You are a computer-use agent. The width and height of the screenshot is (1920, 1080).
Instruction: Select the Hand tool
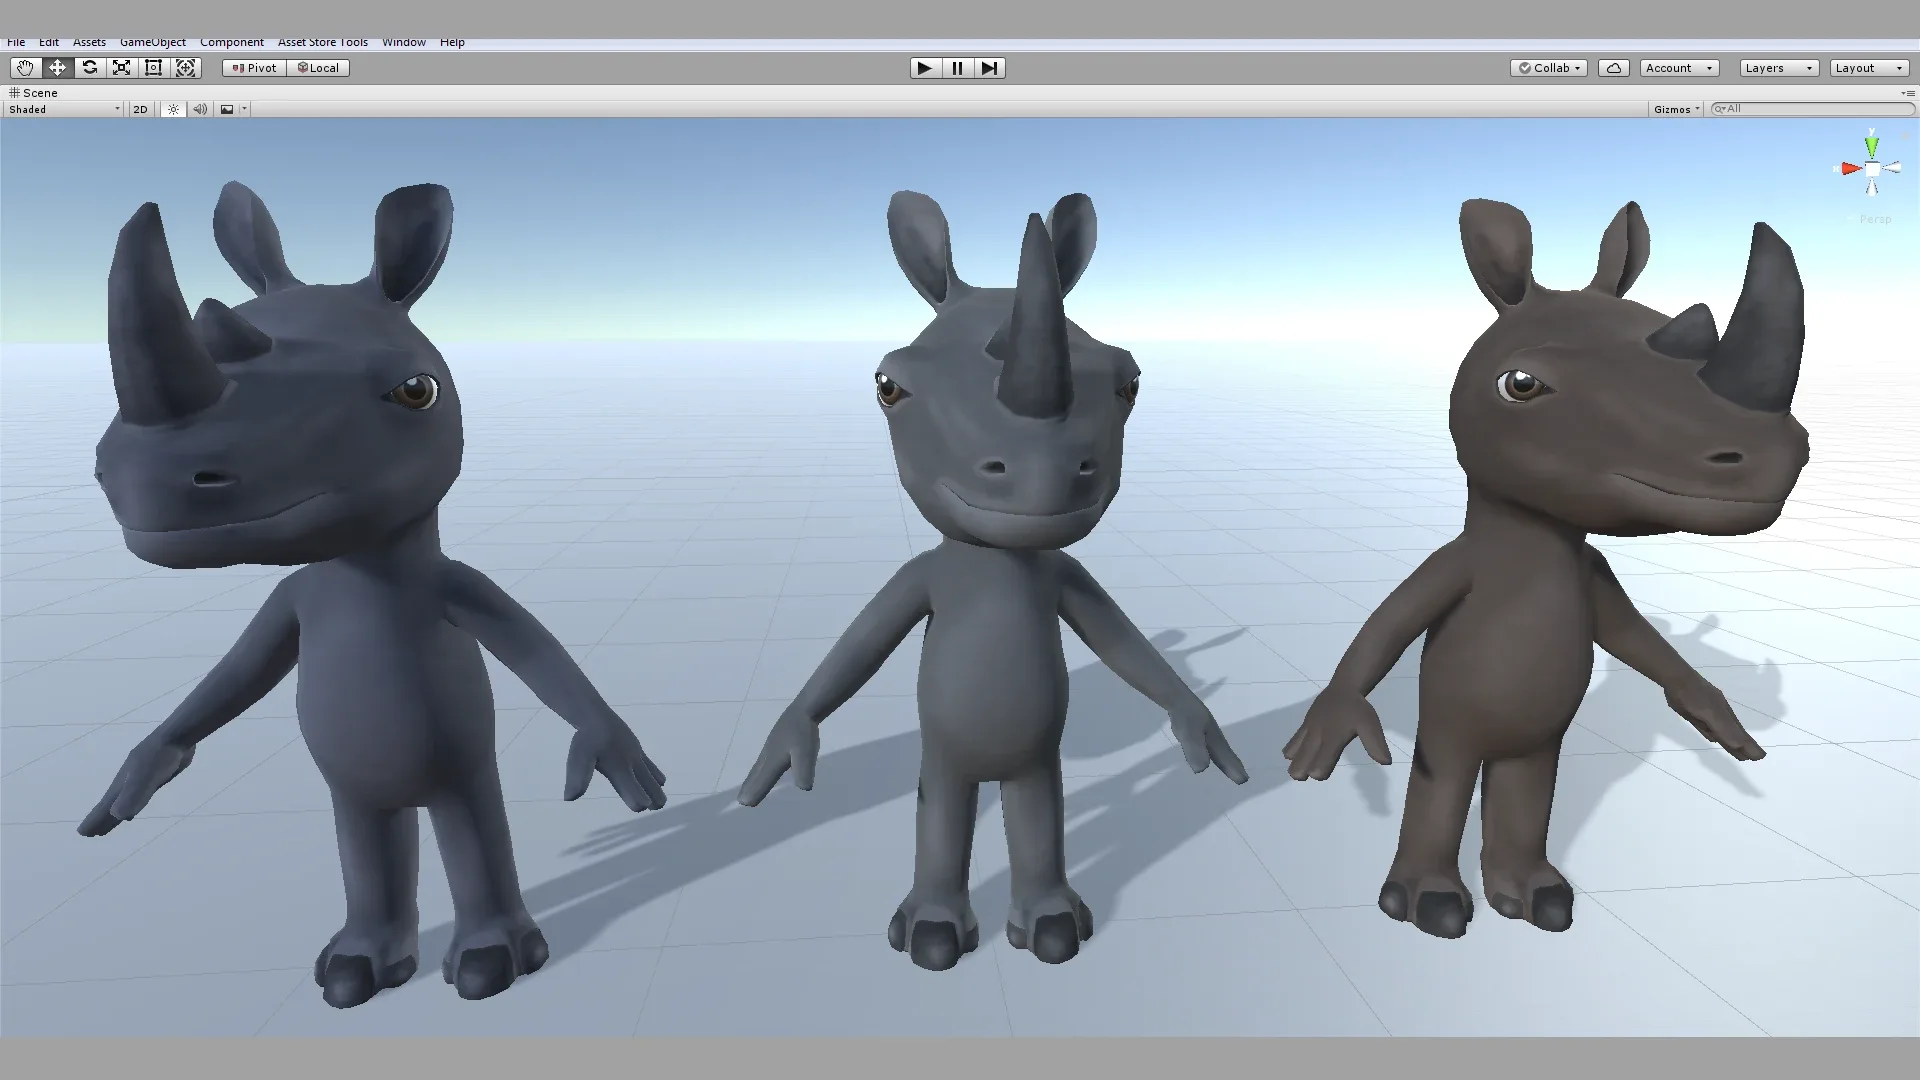(x=25, y=68)
